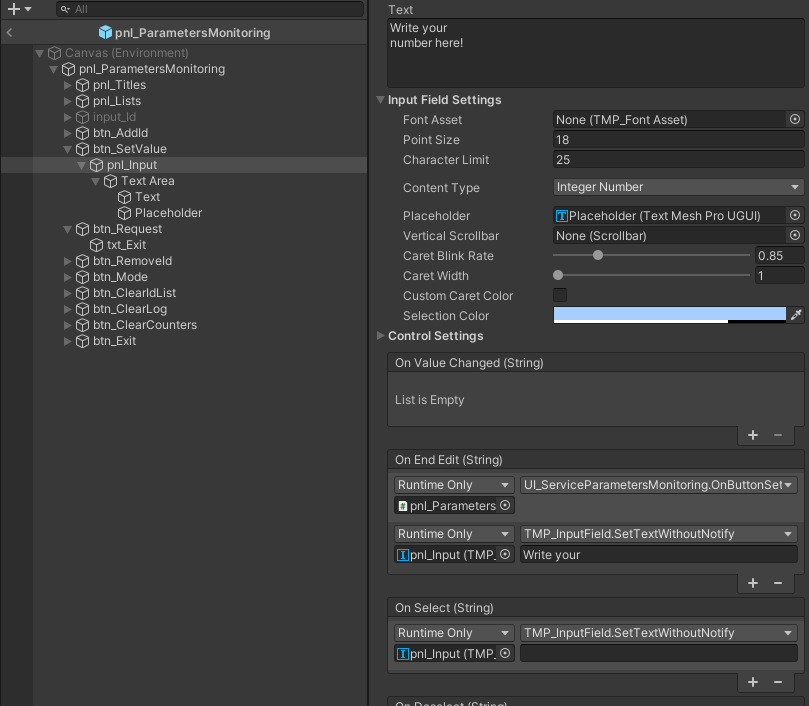Collapse the Input Field Settings section
Viewport: 809px width, 706px height.
click(381, 100)
